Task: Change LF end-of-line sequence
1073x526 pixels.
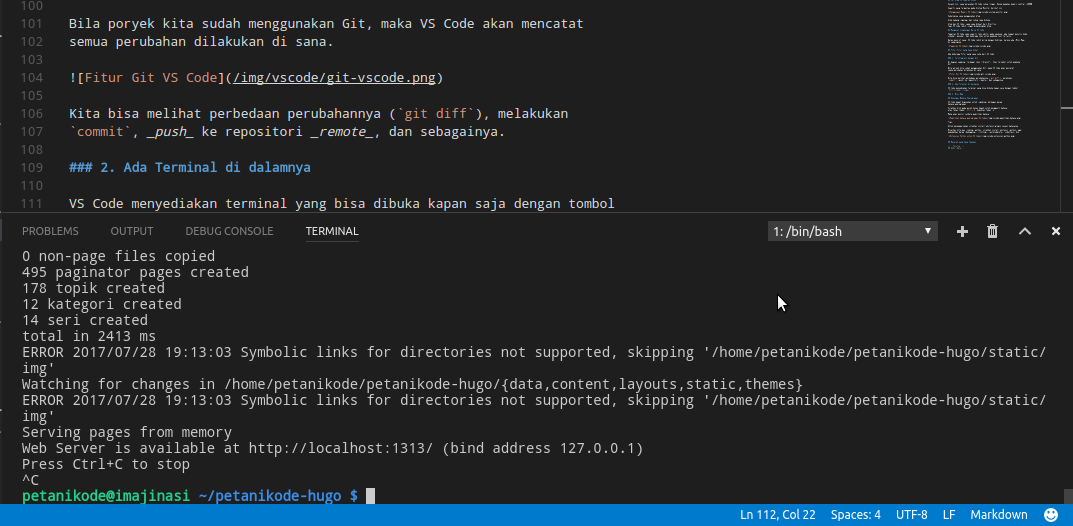Action: pyautogui.click(x=950, y=514)
